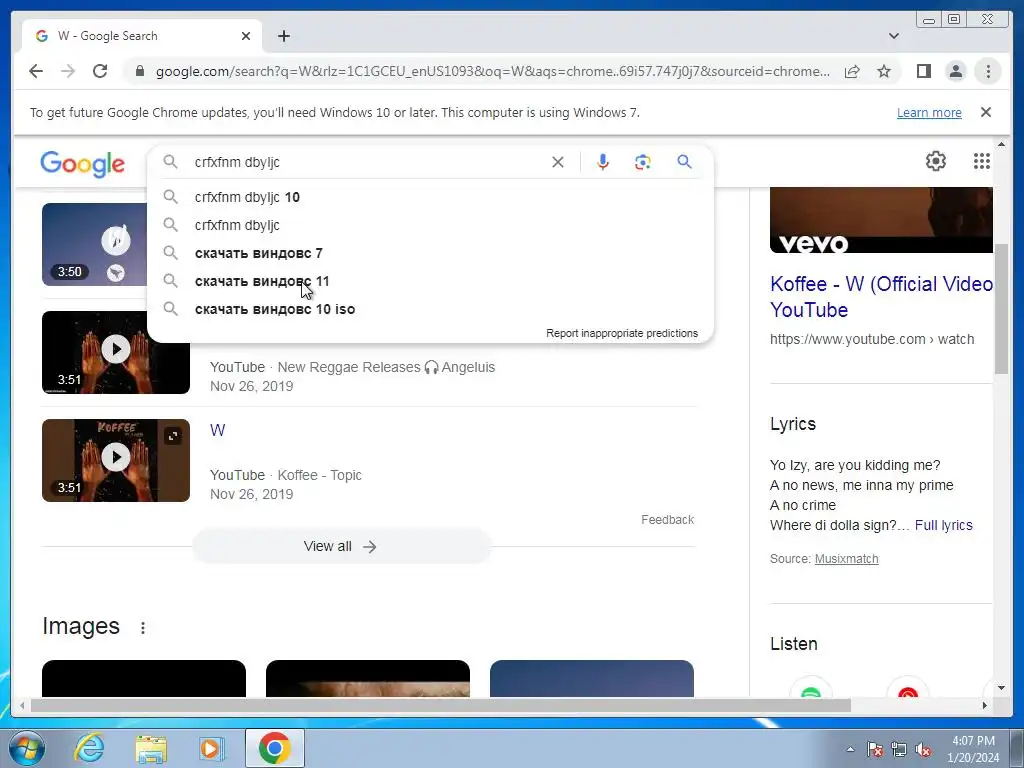Screen dimensions: 1024x768
Task: Click the vertical page scrollbar
Action: tap(1001, 308)
